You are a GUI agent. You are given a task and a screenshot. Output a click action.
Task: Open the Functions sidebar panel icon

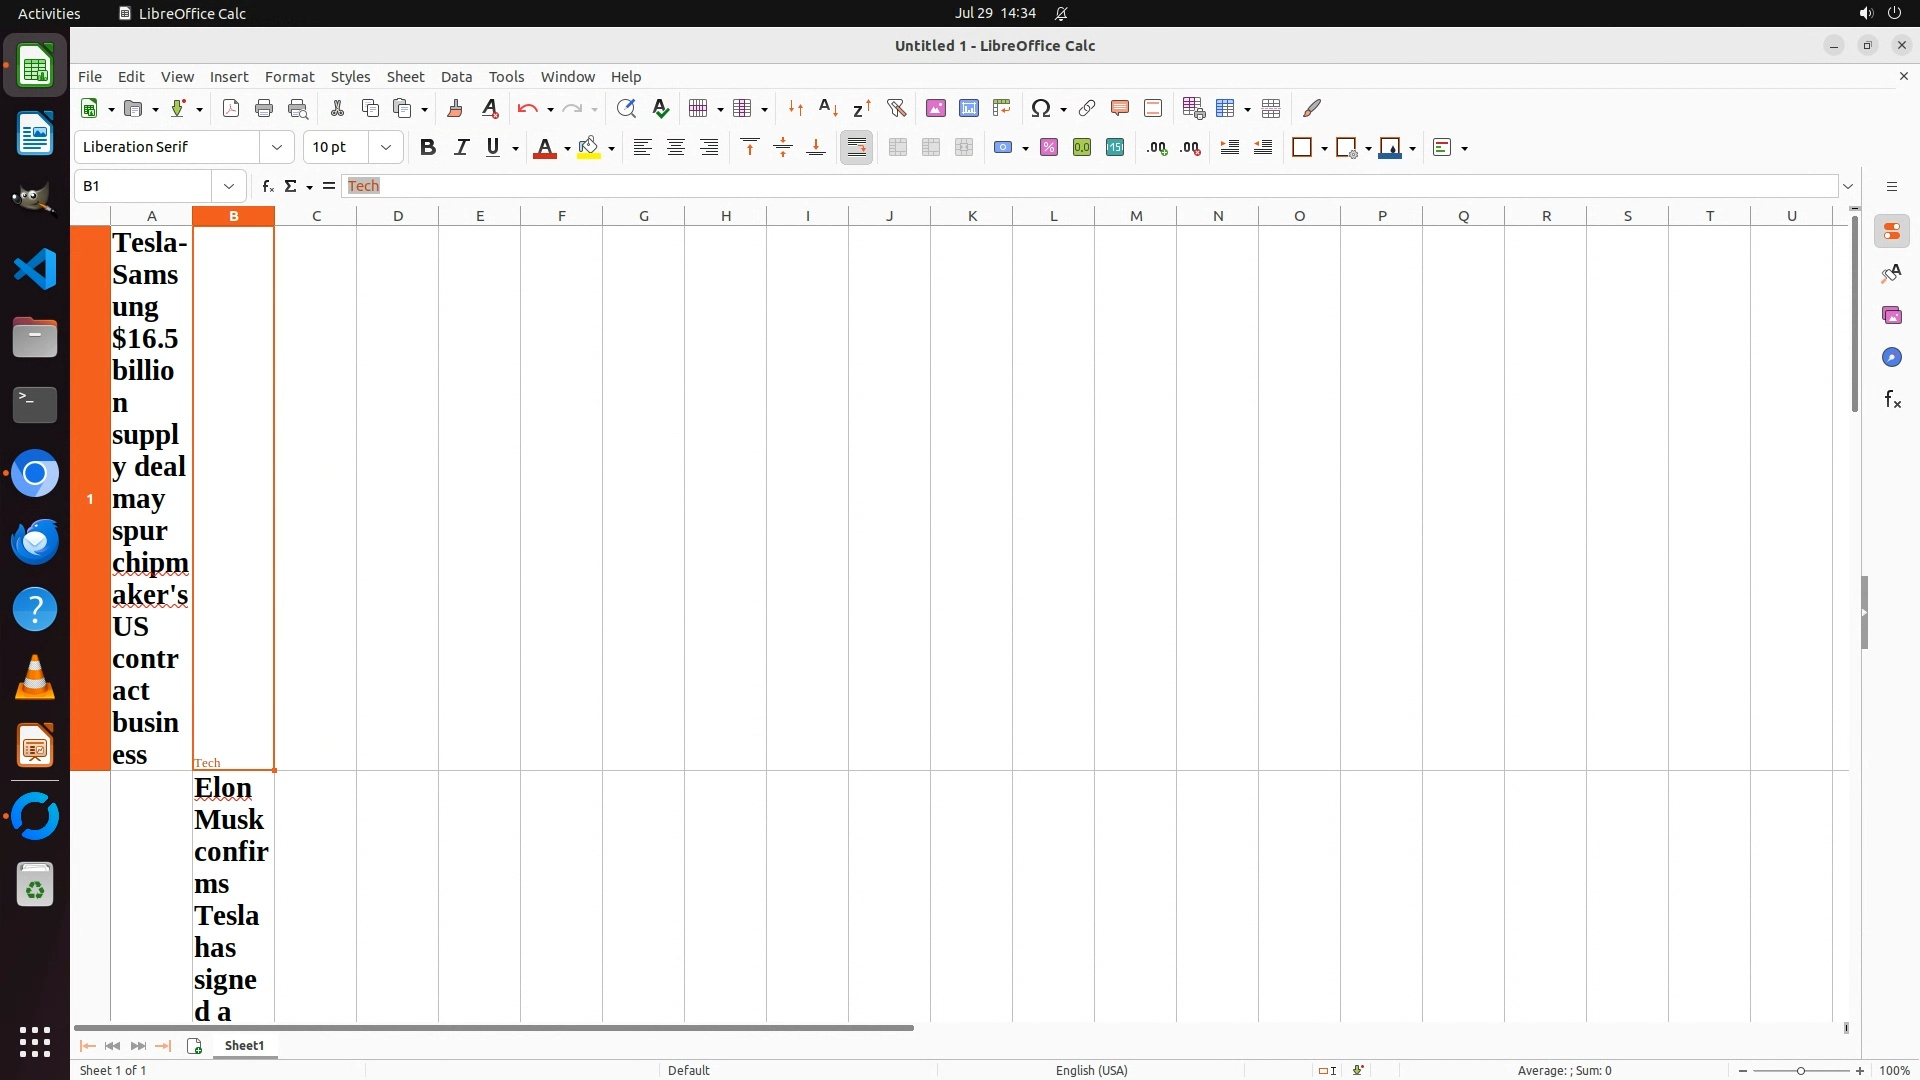pyautogui.click(x=1892, y=400)
